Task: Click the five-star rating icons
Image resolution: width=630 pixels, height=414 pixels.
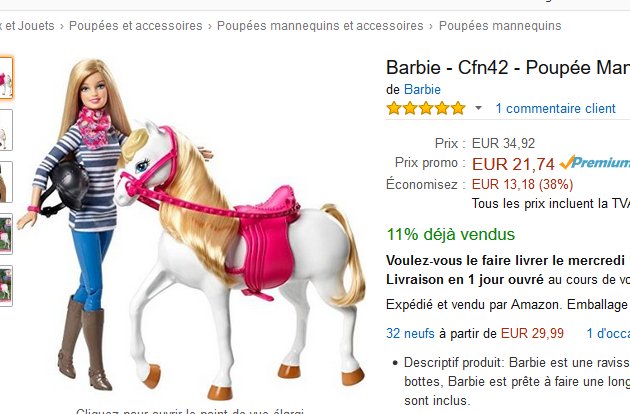Action: tap(425, 109)
